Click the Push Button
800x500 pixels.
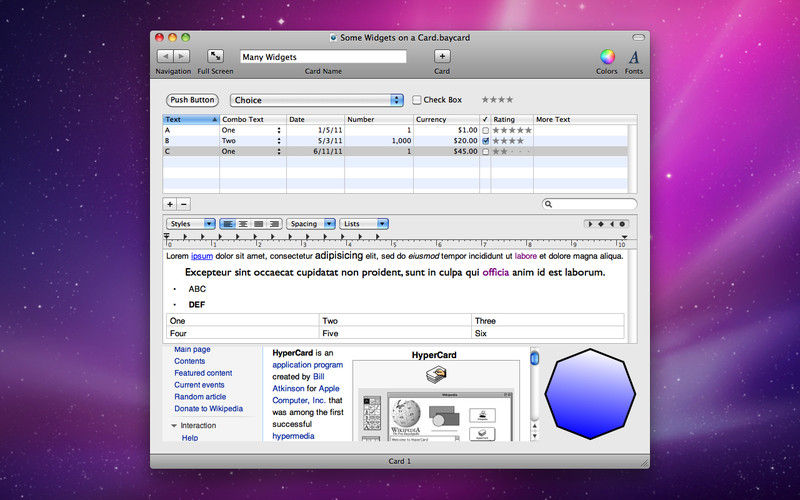192,100
